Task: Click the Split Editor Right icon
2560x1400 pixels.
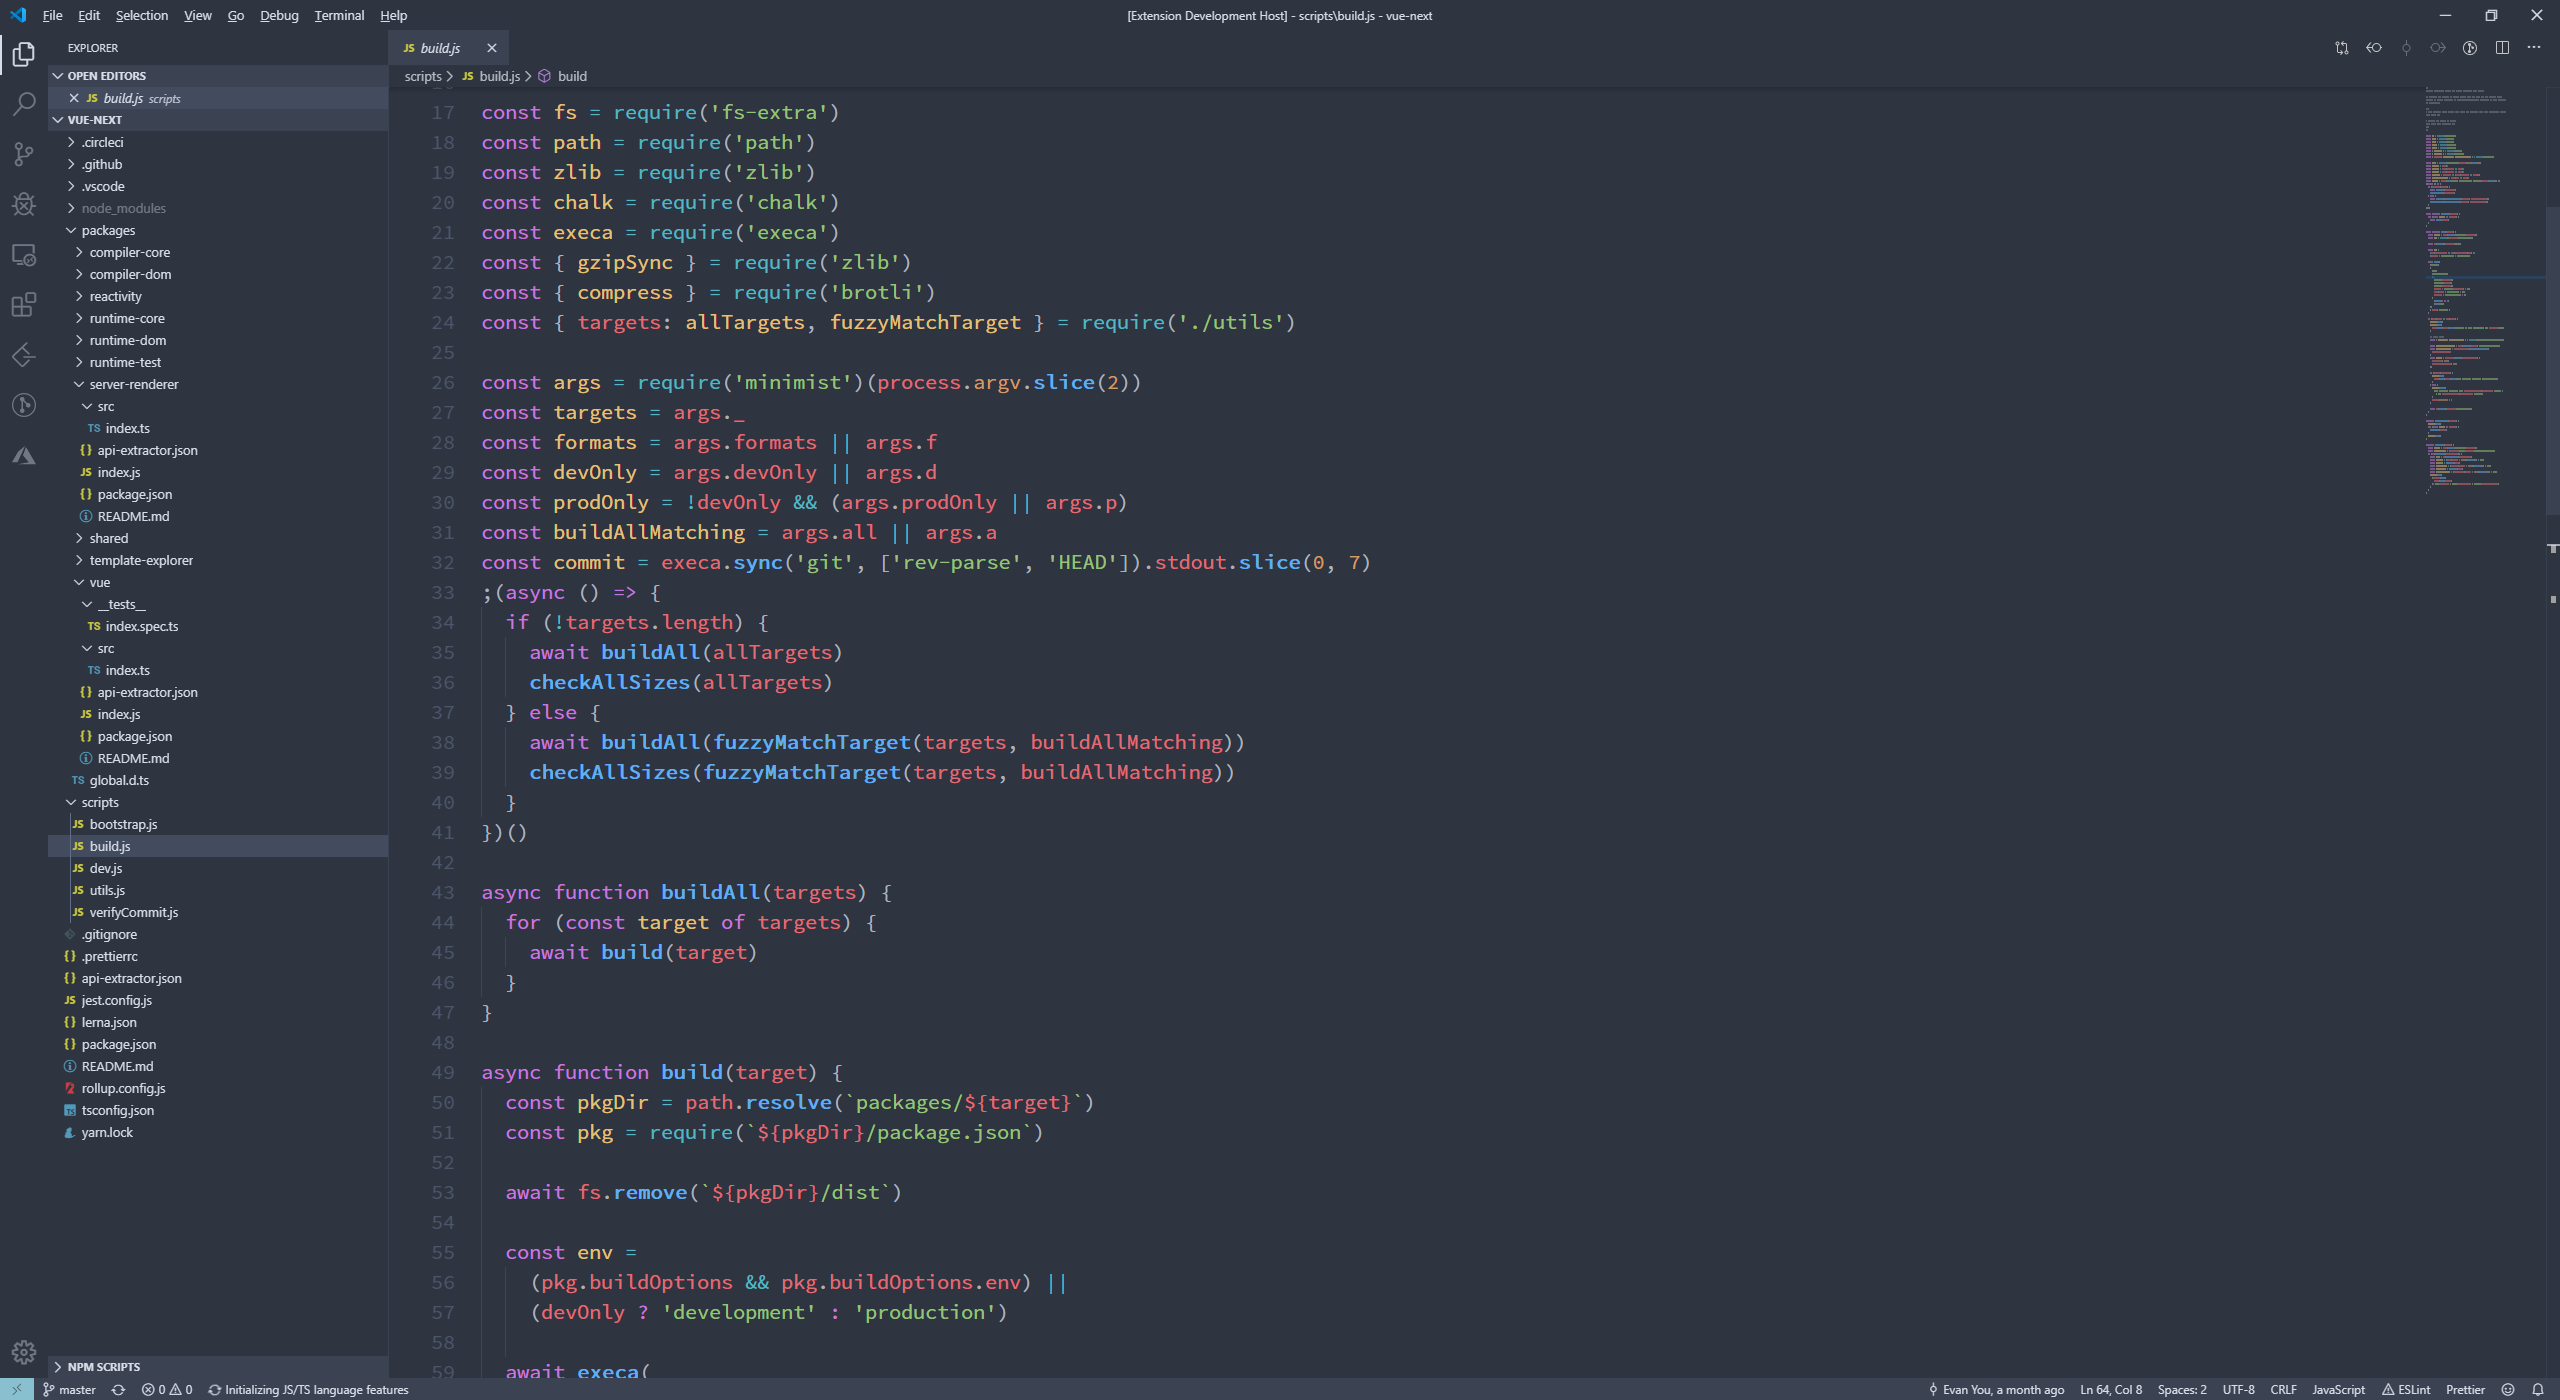Action: (x=2502, y=48)
